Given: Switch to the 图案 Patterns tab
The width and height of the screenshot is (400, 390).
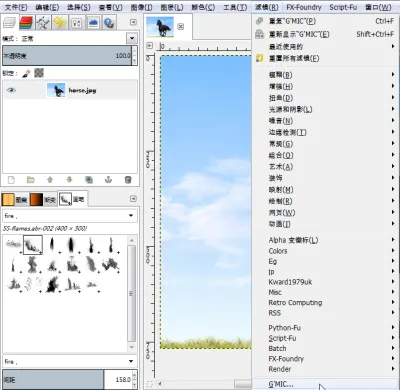Looking at the screenshot, I should click(15, 199).
